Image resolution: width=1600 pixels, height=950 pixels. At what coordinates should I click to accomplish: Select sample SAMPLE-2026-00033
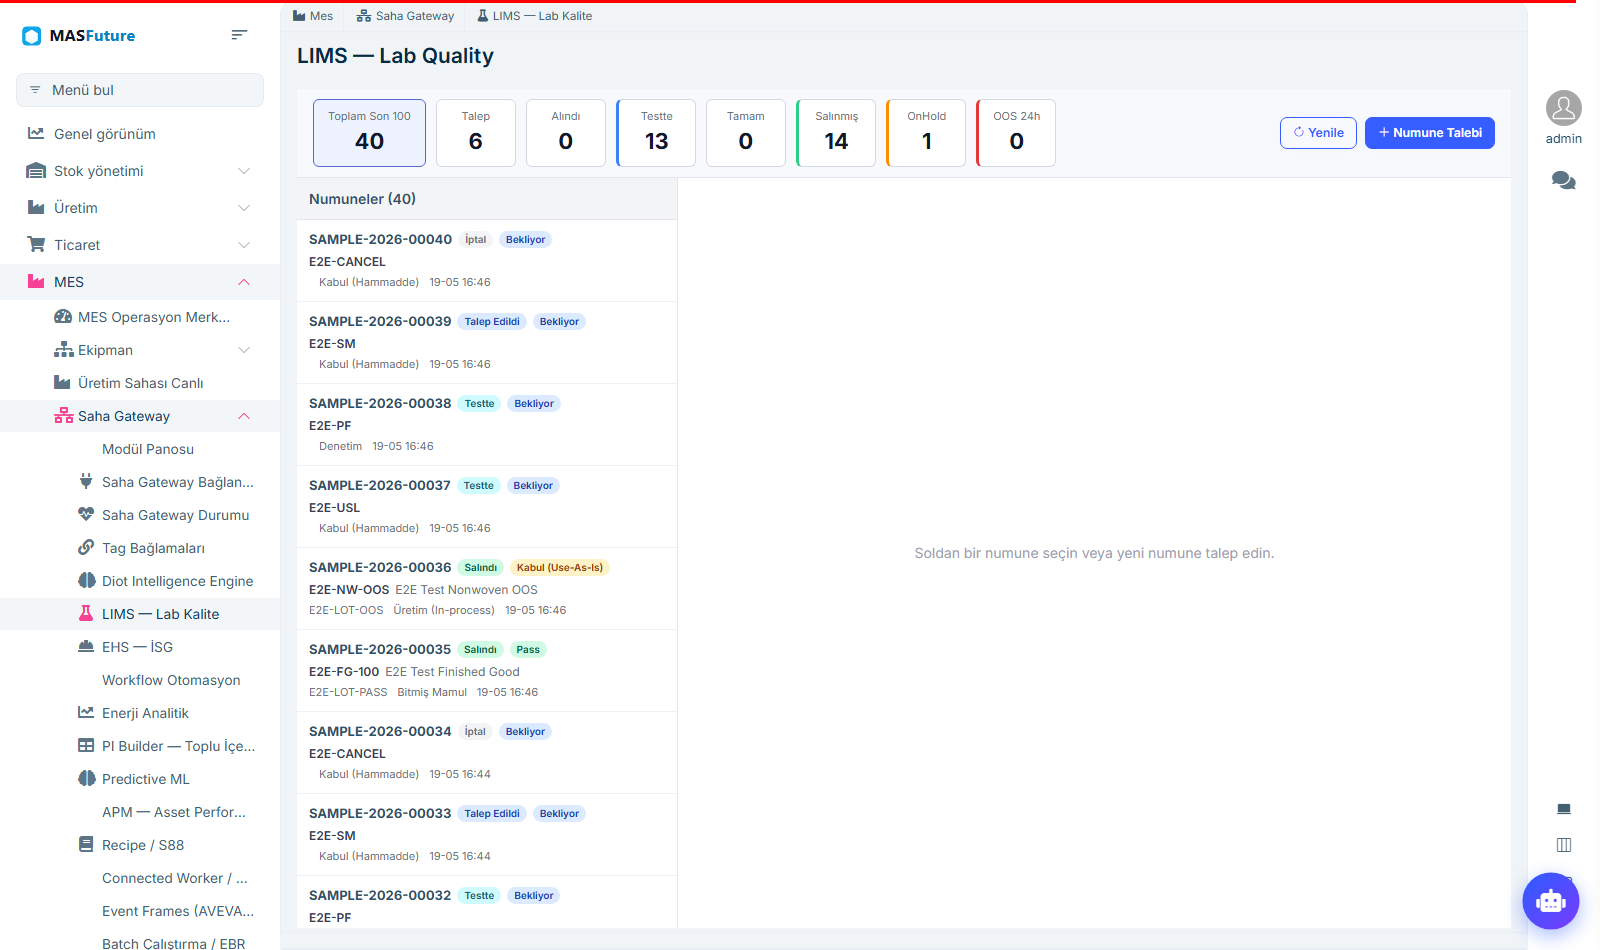tap(487, 835)
